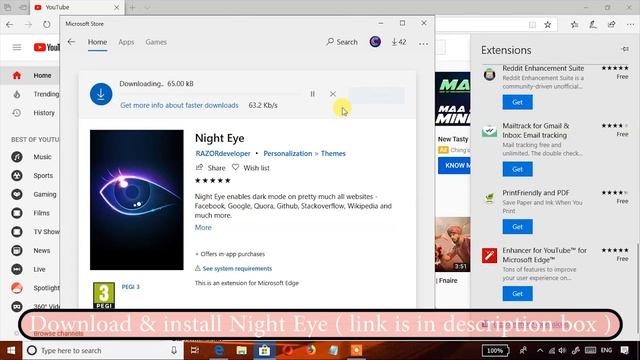Open Task View on the taskbar
640x360 pixels.
coord(195,350)
